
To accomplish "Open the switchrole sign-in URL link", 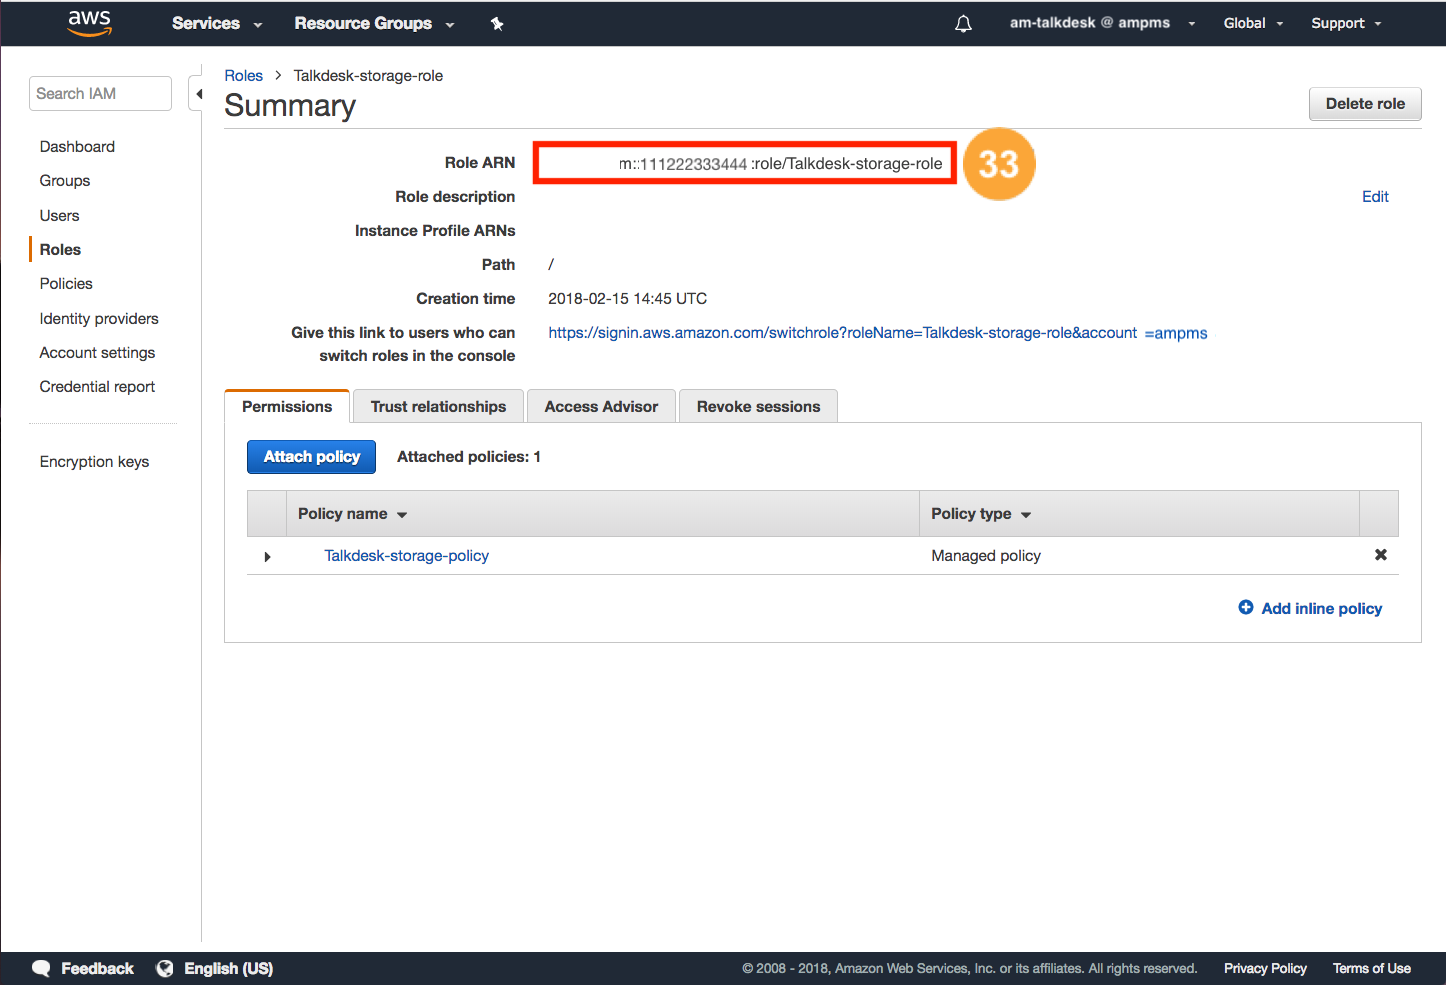I will [x=877, y=333].
